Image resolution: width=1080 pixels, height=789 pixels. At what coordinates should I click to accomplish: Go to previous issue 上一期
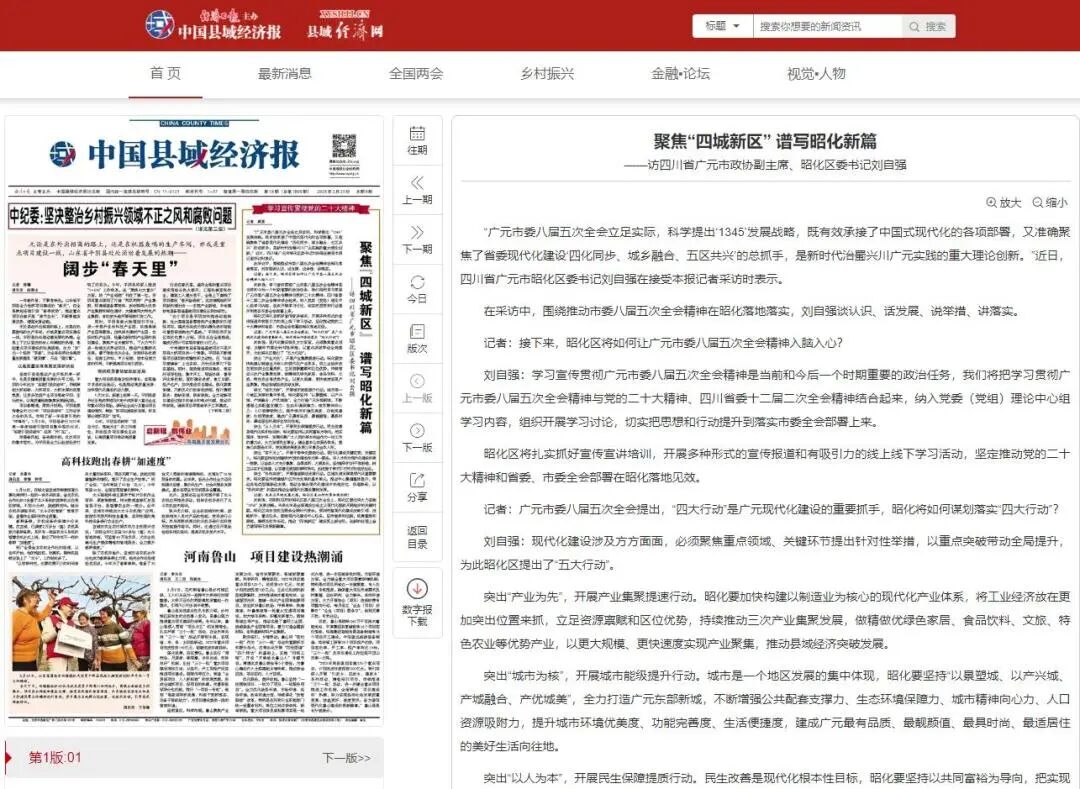[x=417, y=190]
